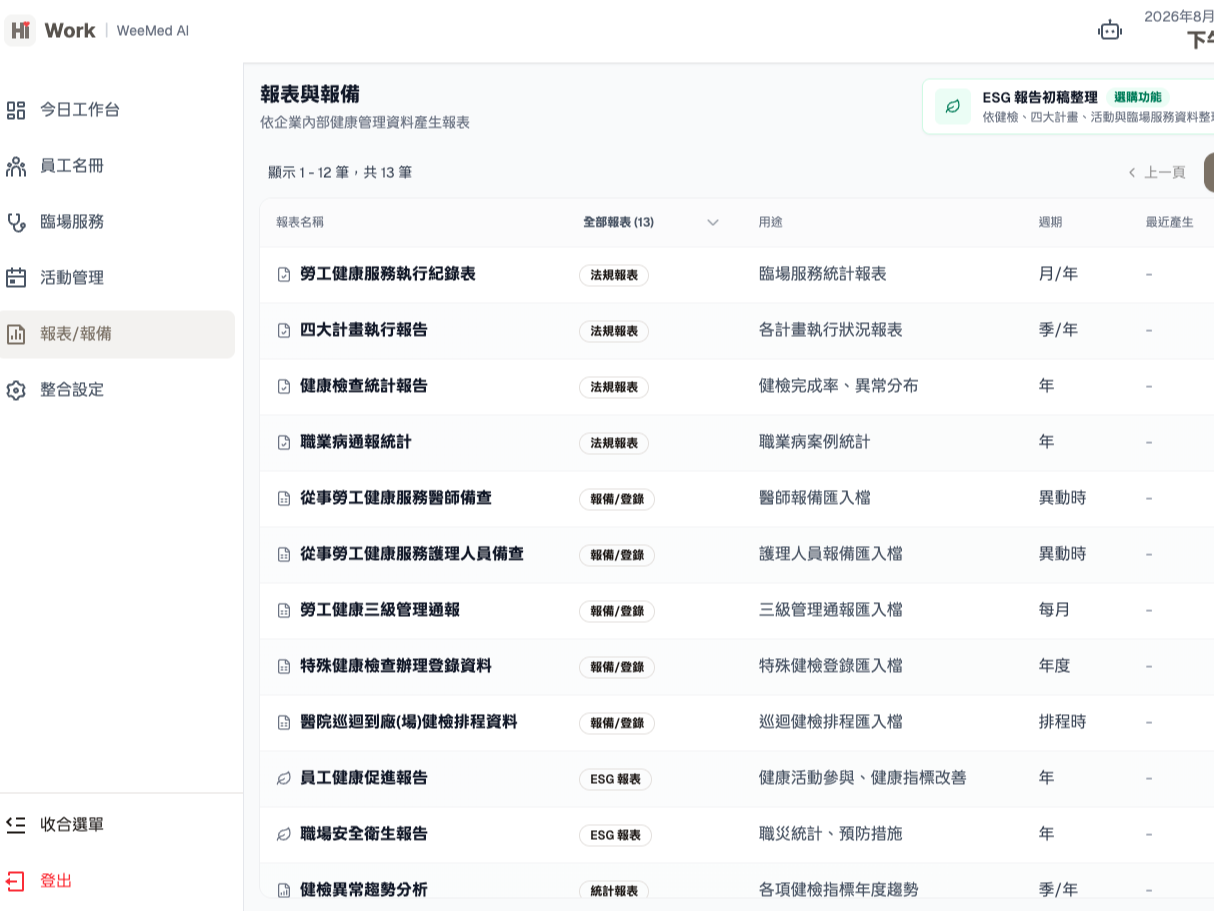This screenshot has height=911, width=1214.
Task: Click file icon beside 從事勞工健康服務醫師備查
Action: click(x=283, y=498)
